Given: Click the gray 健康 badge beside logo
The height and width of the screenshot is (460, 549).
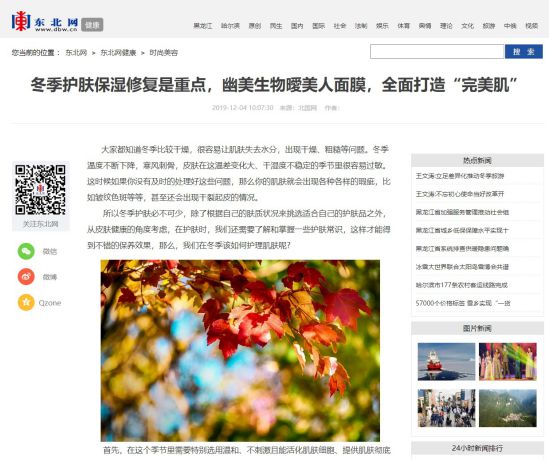Looking at the screenshot, I should [92, 25].
